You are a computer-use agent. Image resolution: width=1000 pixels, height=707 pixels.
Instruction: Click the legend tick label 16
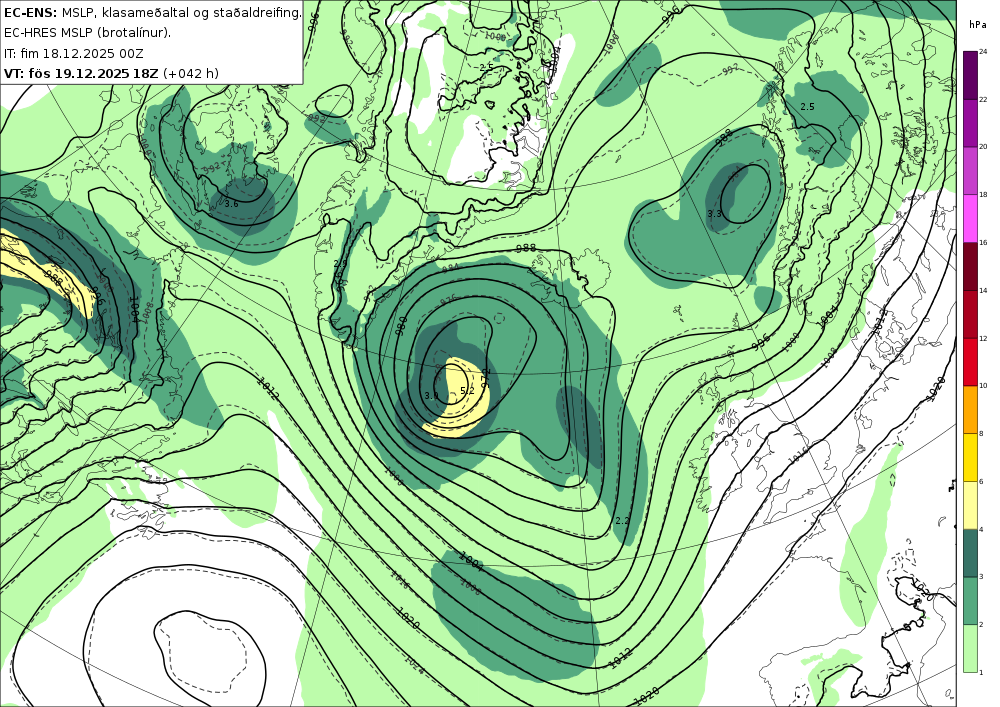983,242
